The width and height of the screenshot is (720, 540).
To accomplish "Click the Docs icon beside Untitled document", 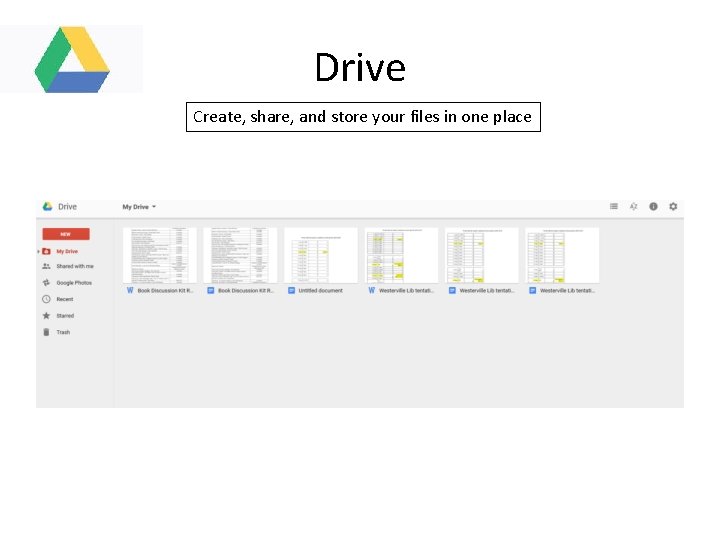I will tap(291, 291).
